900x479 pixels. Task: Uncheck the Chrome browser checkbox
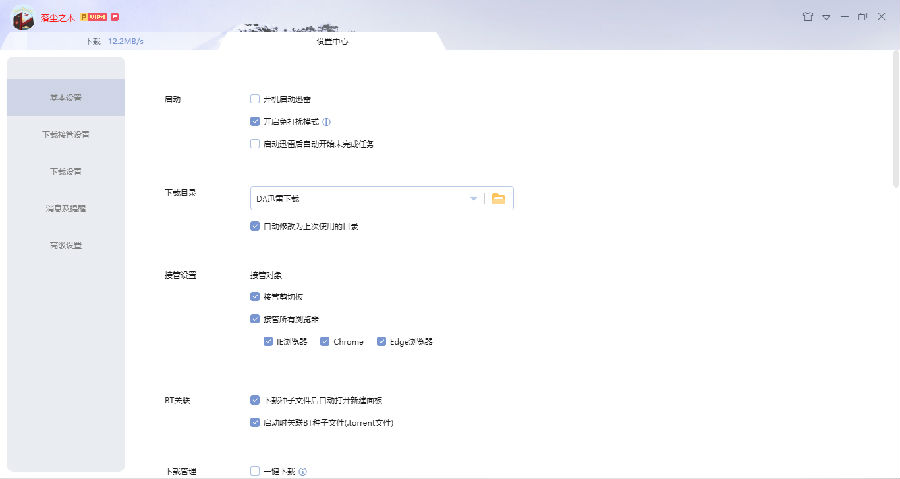[x=324, y=341]
